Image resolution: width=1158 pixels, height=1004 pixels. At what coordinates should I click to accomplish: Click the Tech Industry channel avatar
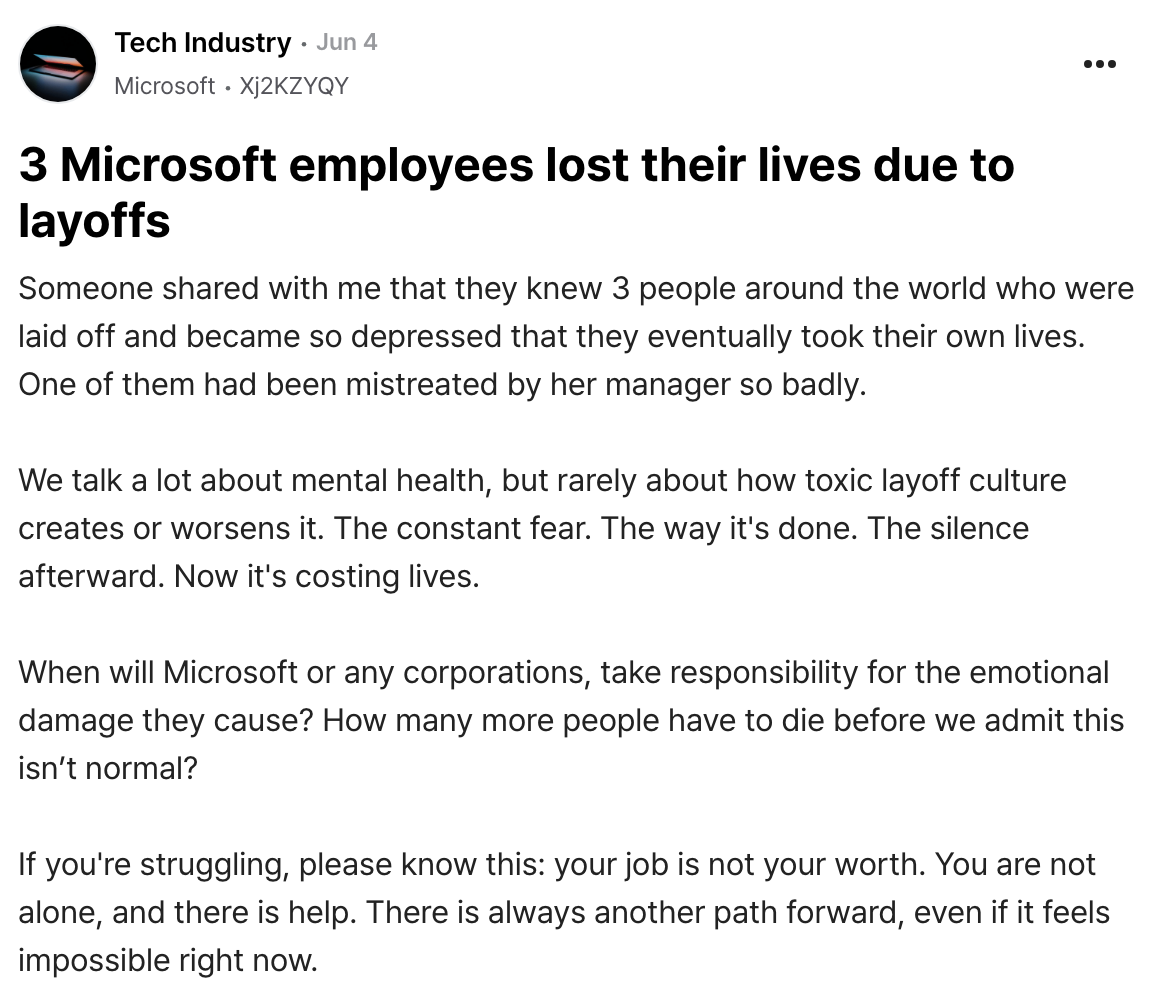tap(58, 64)
